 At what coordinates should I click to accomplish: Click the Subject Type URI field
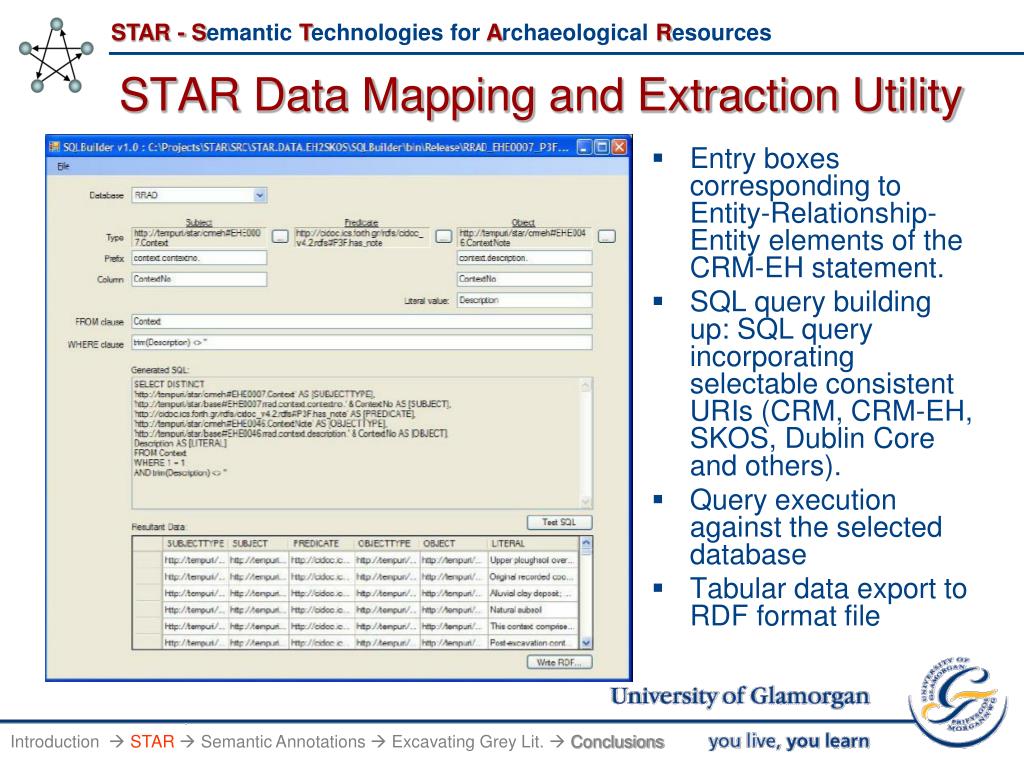pos(199,237)
